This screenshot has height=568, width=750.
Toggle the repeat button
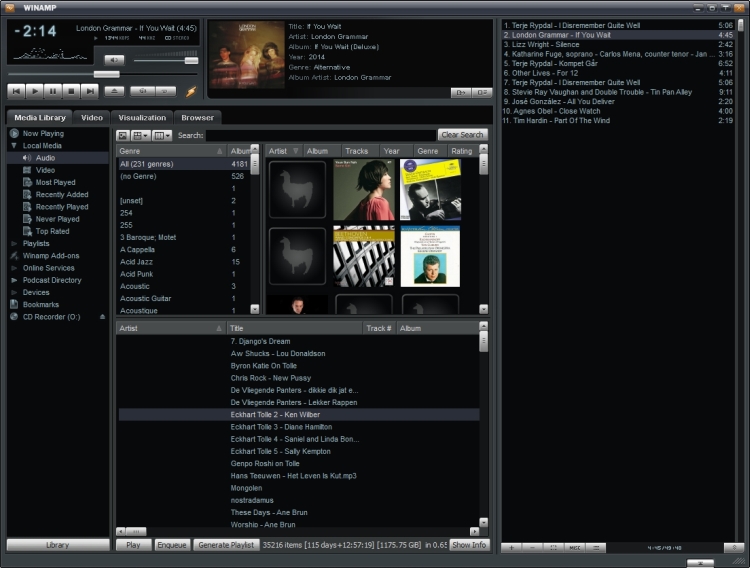coord(165,91)
